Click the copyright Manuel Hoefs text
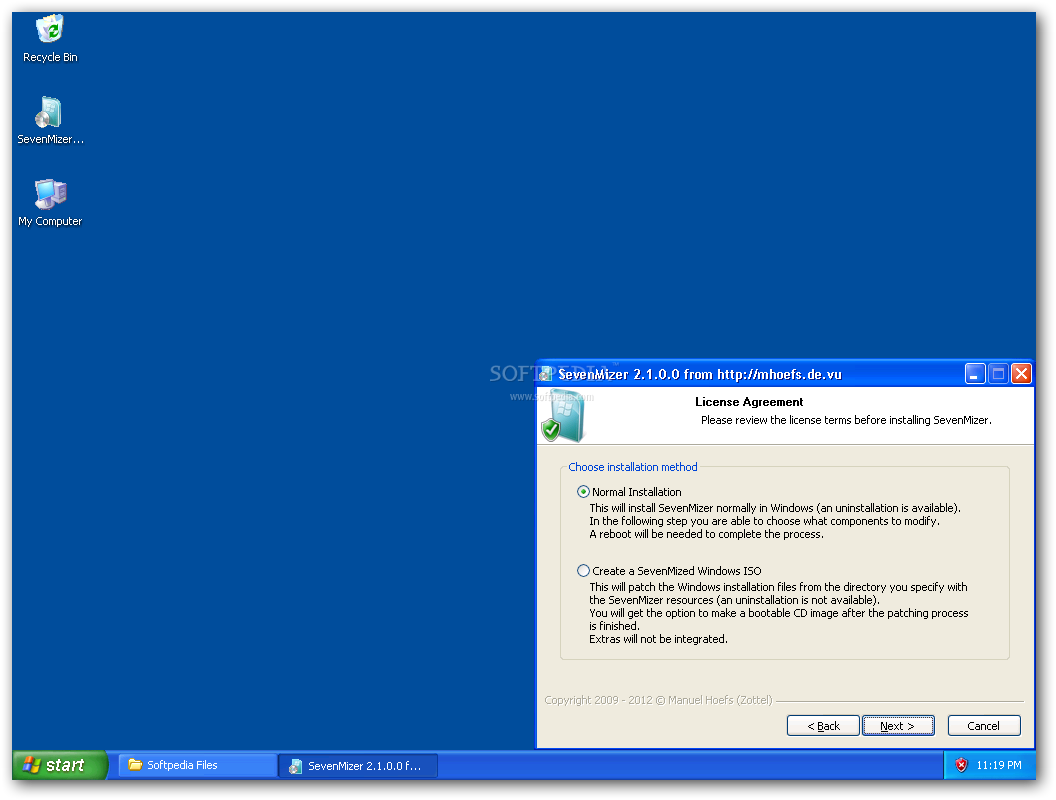Screen dimensions: 1056x800 658,700
